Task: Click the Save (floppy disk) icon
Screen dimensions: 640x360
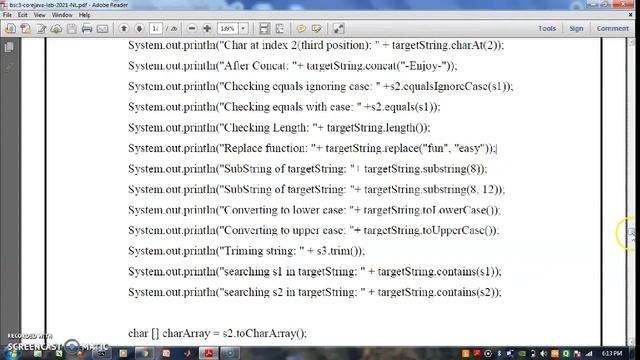Action: [x=72, y=29]
